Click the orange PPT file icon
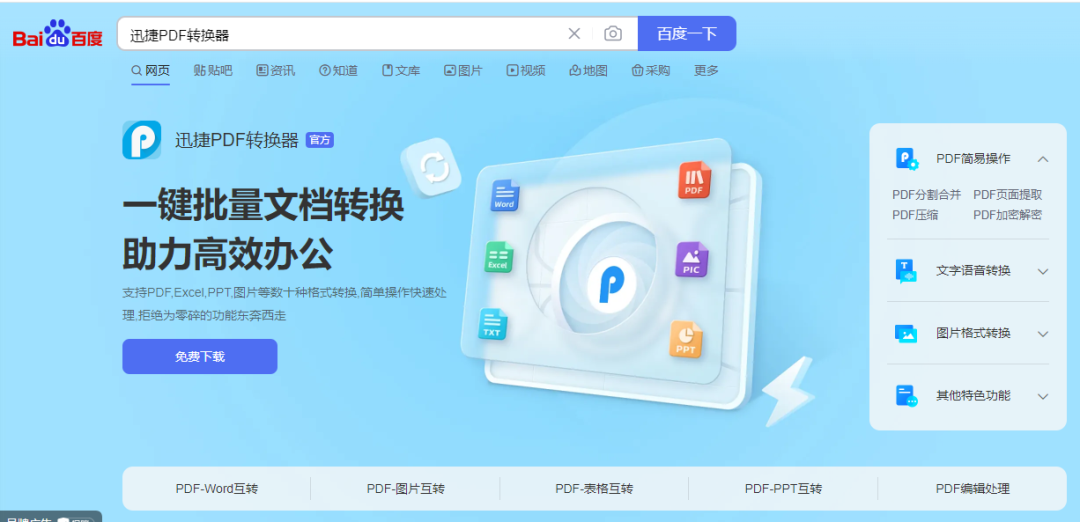The height and width of the screenshot is (522, 1080). [685, 340]
